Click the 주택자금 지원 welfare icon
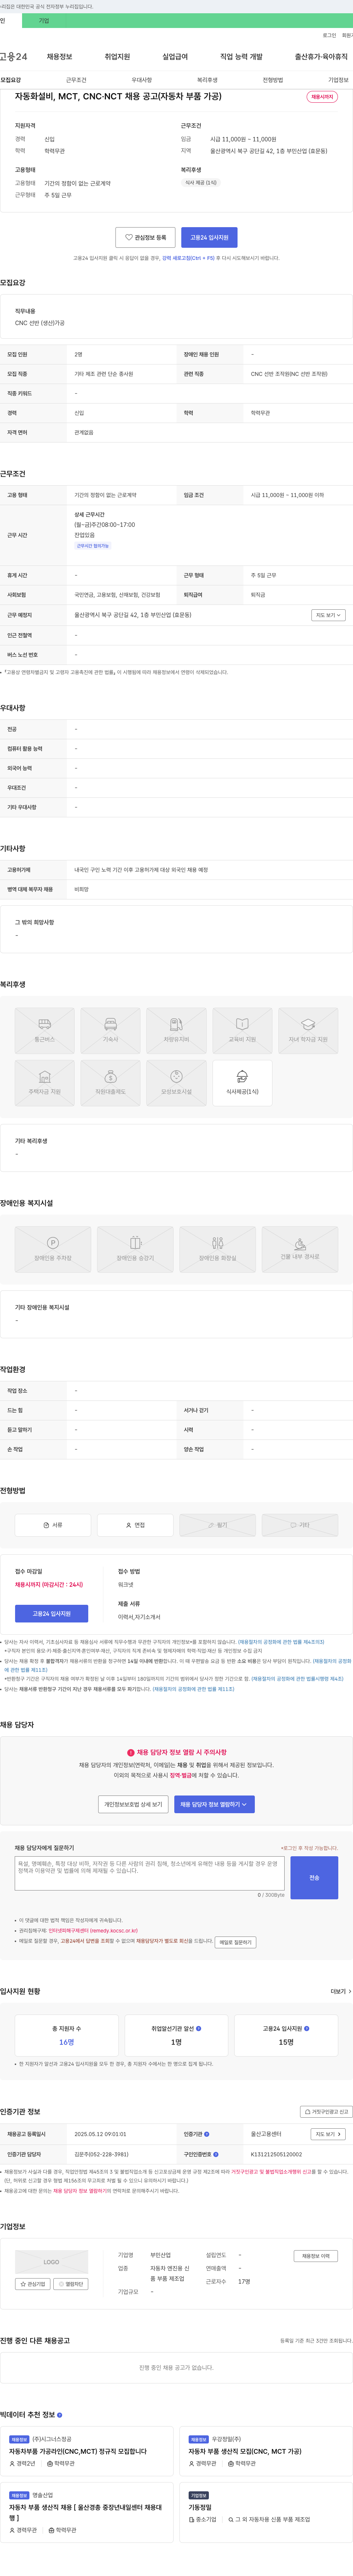Viewport: 353px width, 2576px height. coord(45,1083)
